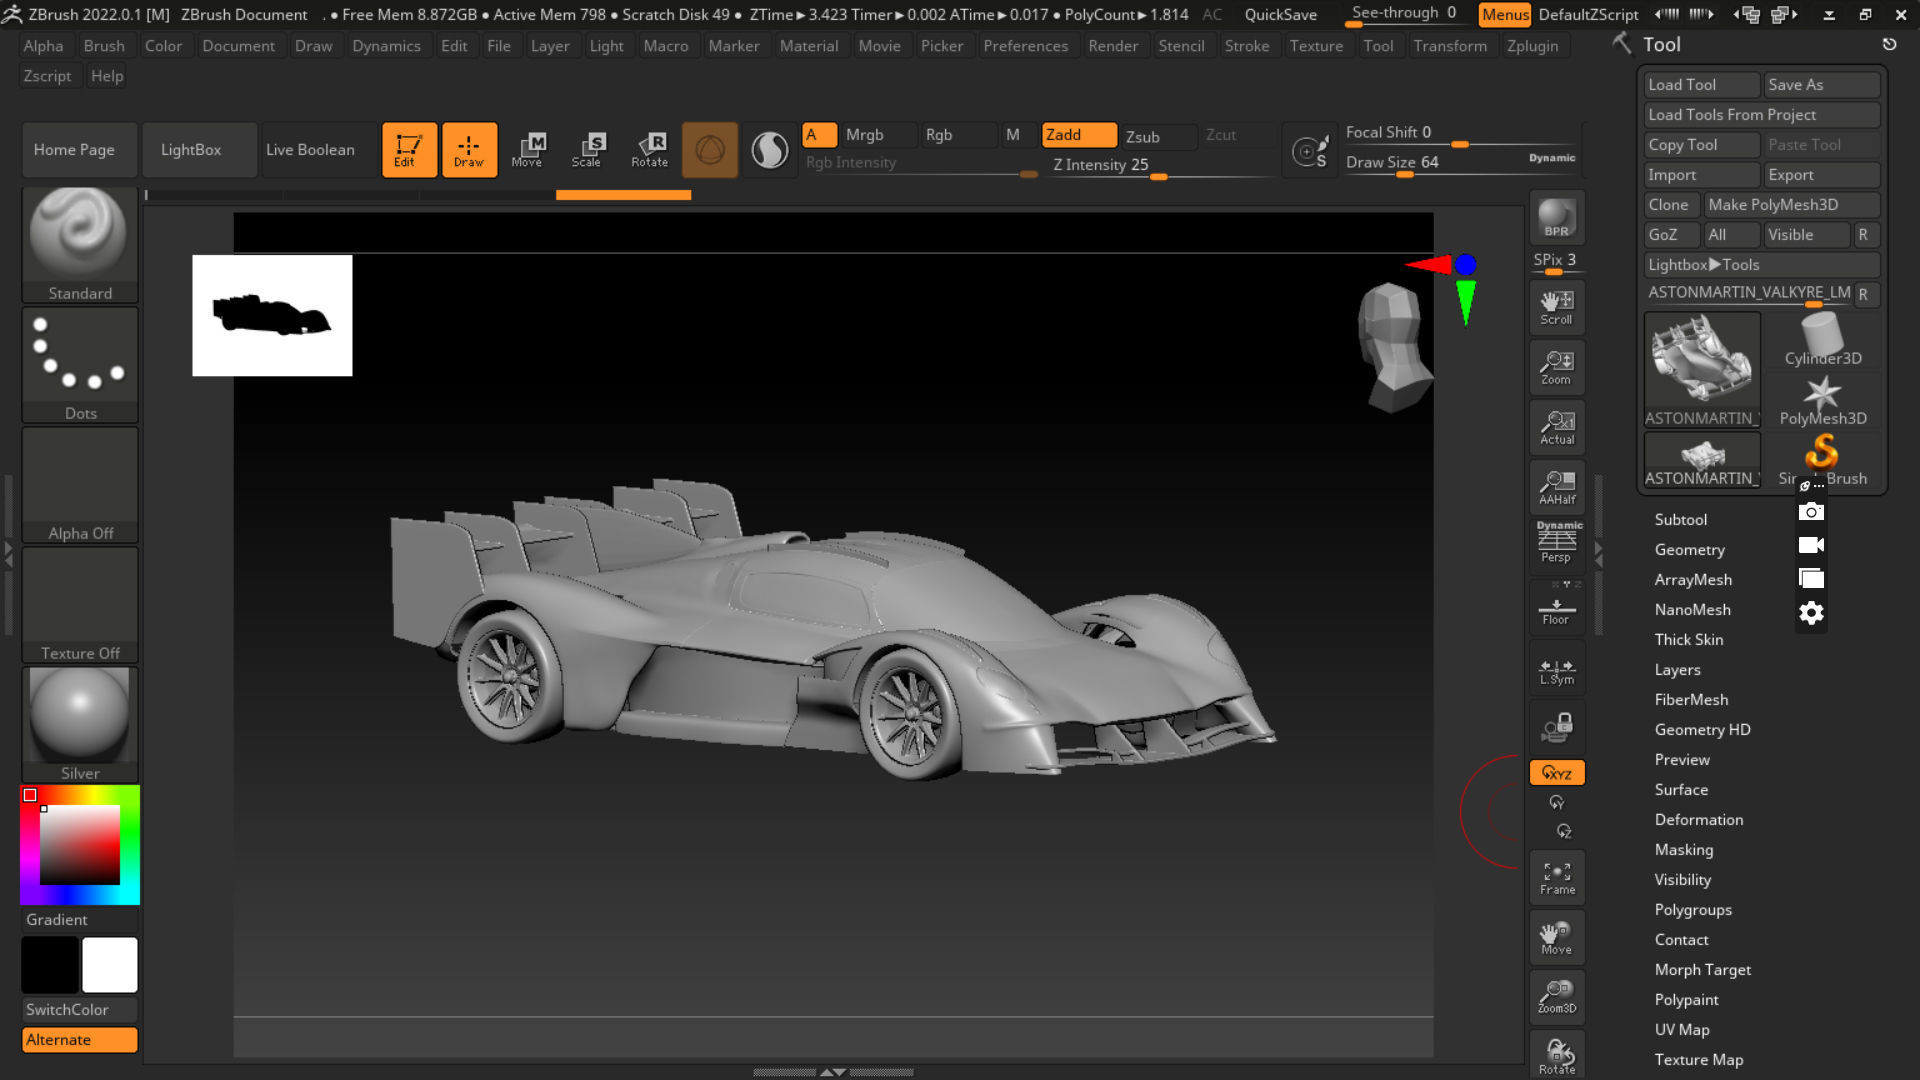Open the Brush menu

[x=104, y=46]
